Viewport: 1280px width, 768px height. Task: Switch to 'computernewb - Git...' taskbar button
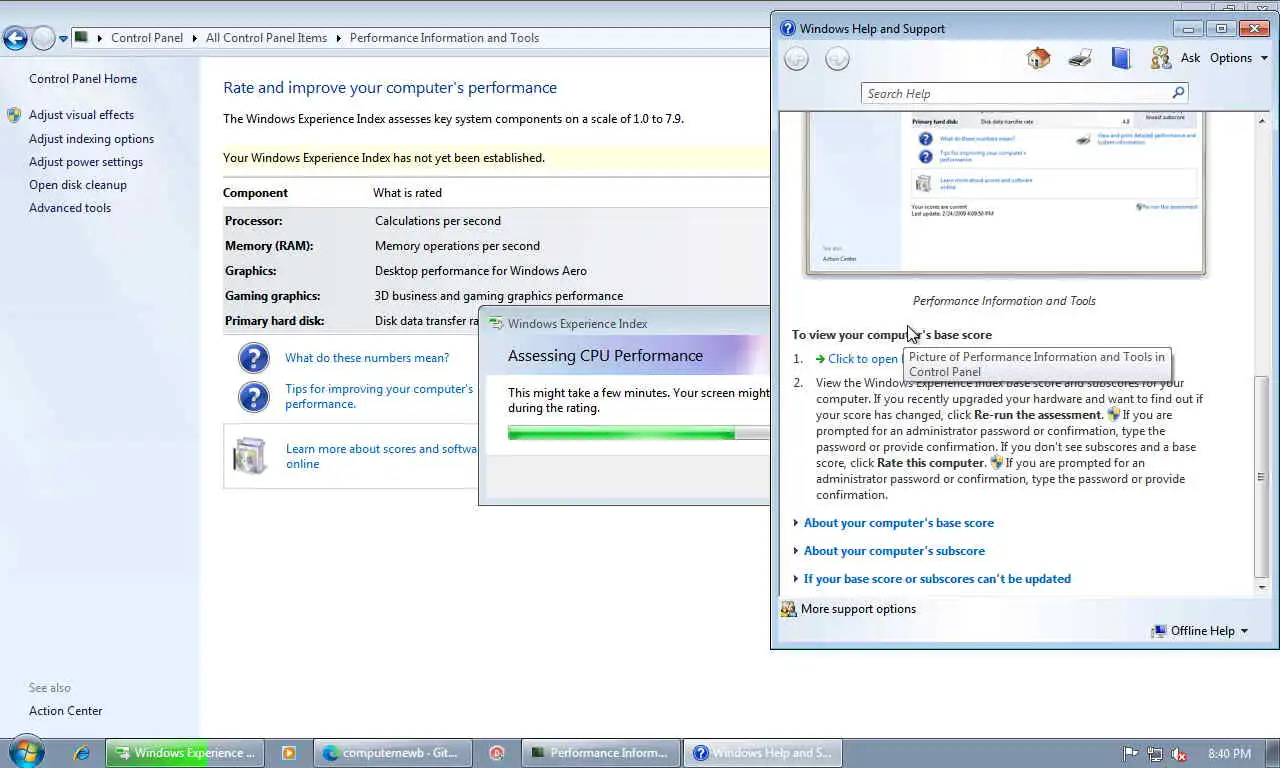coord(393,753)
